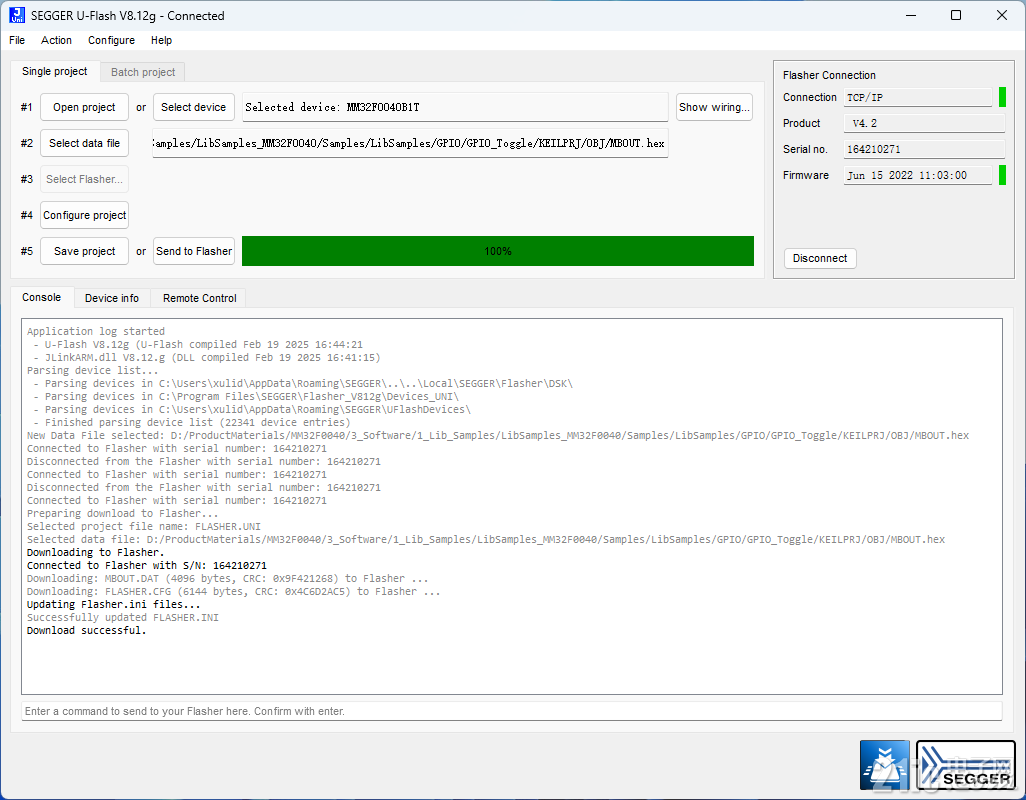Open the Remote Control tab
Viewport: 1026px width, 800px height.
(x=200, y=298)
